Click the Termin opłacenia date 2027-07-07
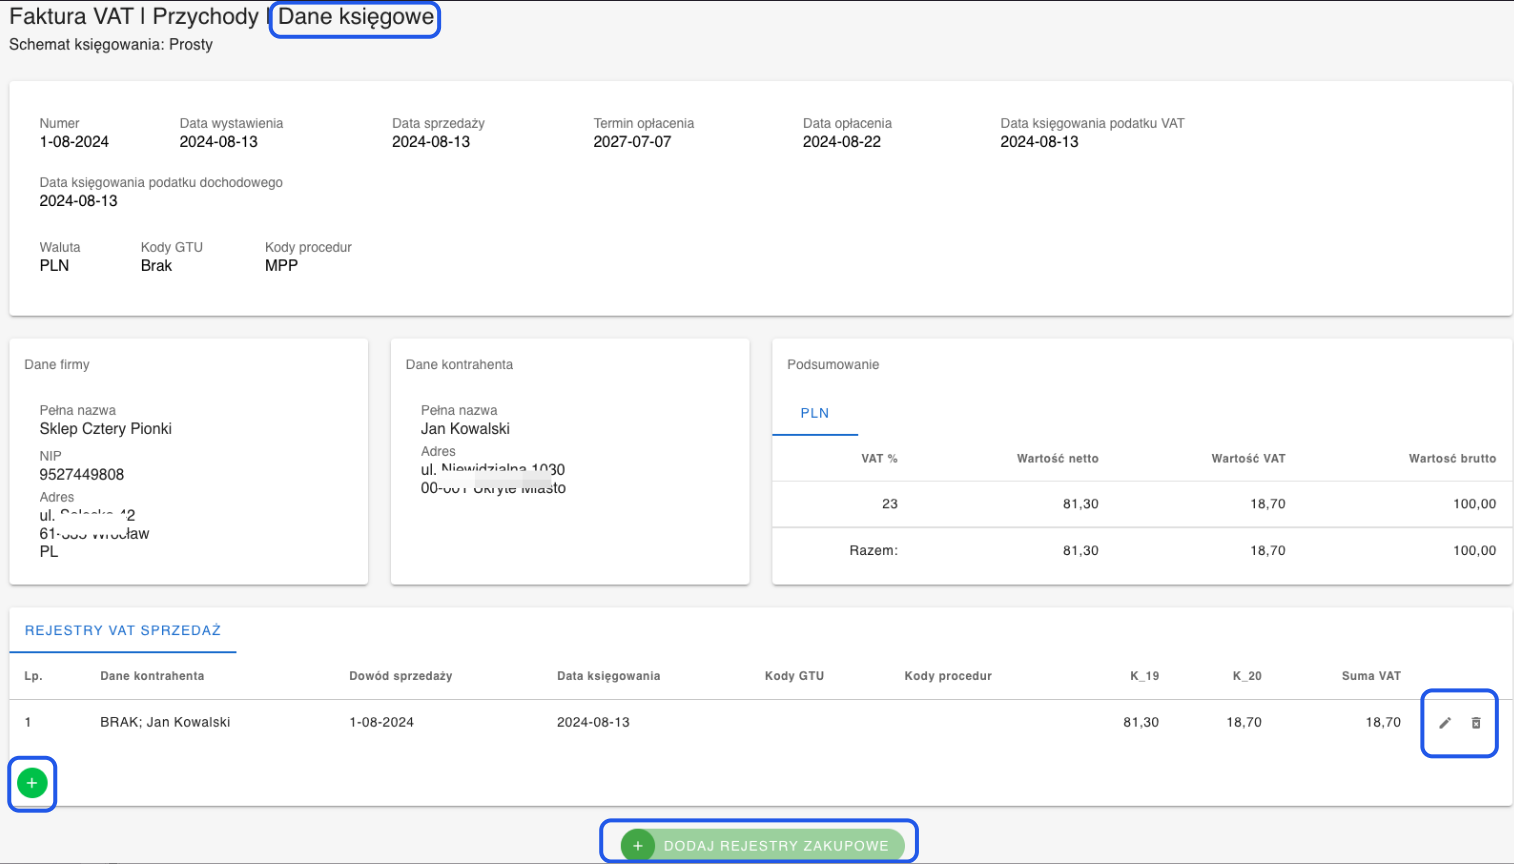 point(632,142)
